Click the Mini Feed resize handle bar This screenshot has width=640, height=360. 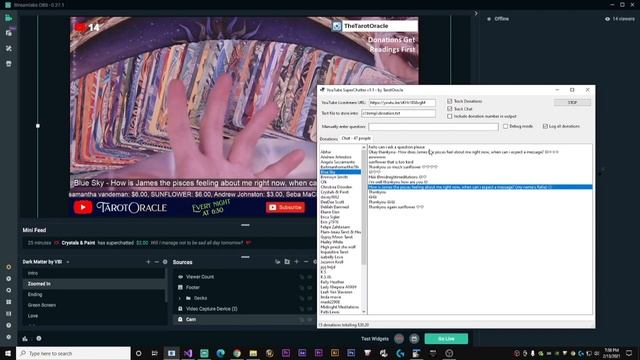[245, 225]
